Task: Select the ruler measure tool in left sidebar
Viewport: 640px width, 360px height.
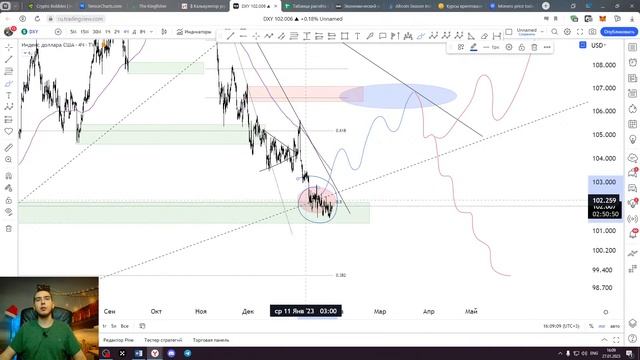Action: click(9, 147)
